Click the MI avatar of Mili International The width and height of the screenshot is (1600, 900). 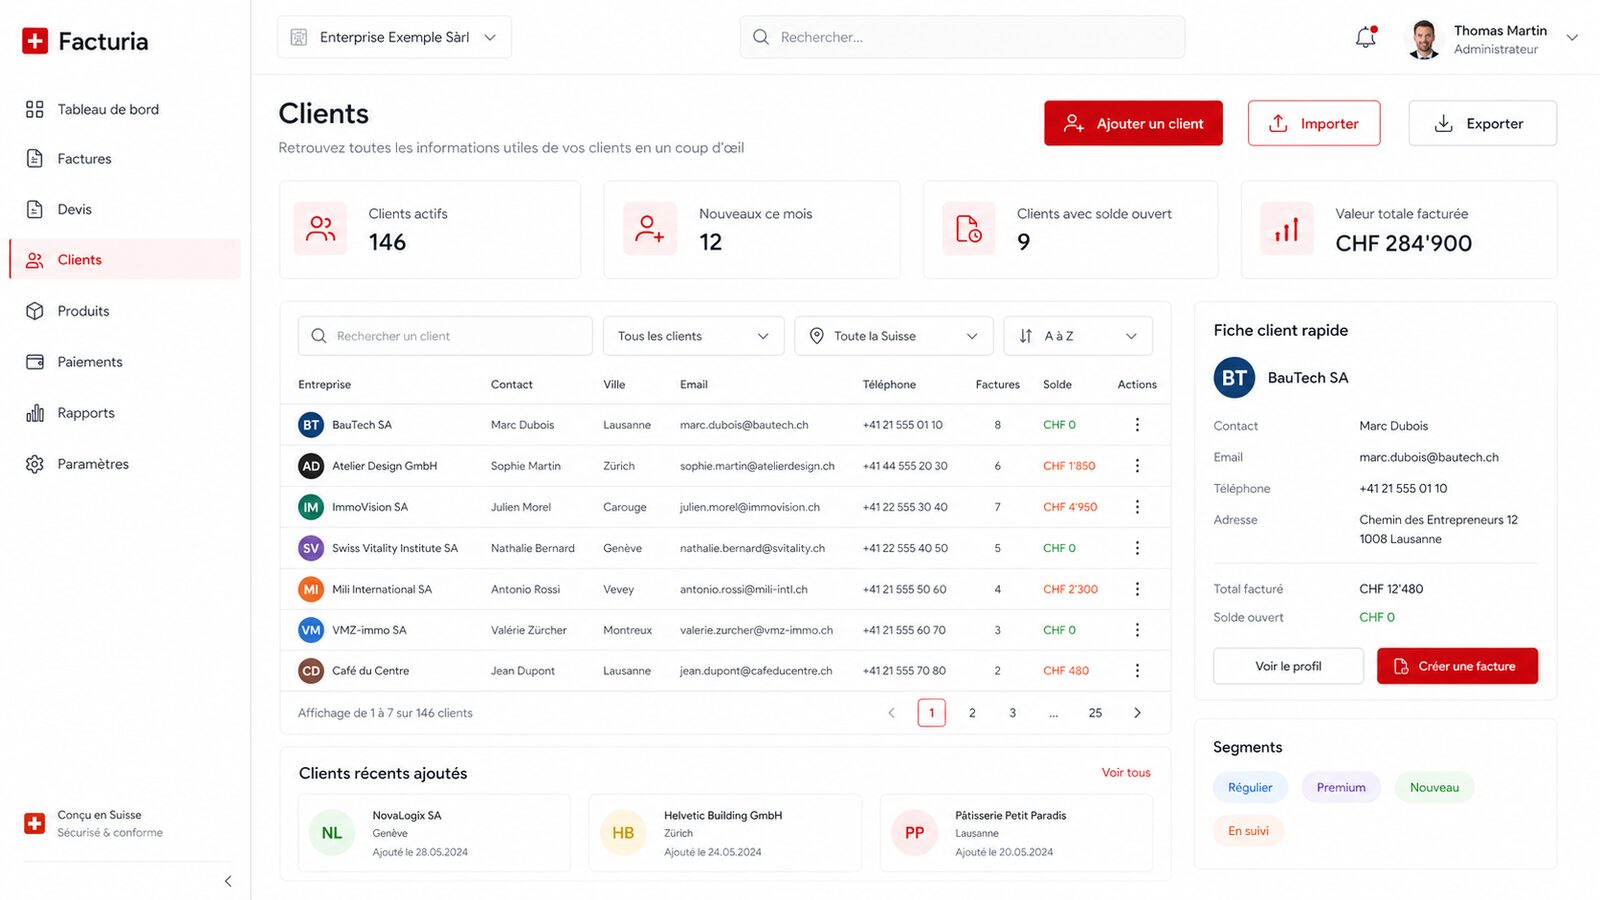[311, 589]
